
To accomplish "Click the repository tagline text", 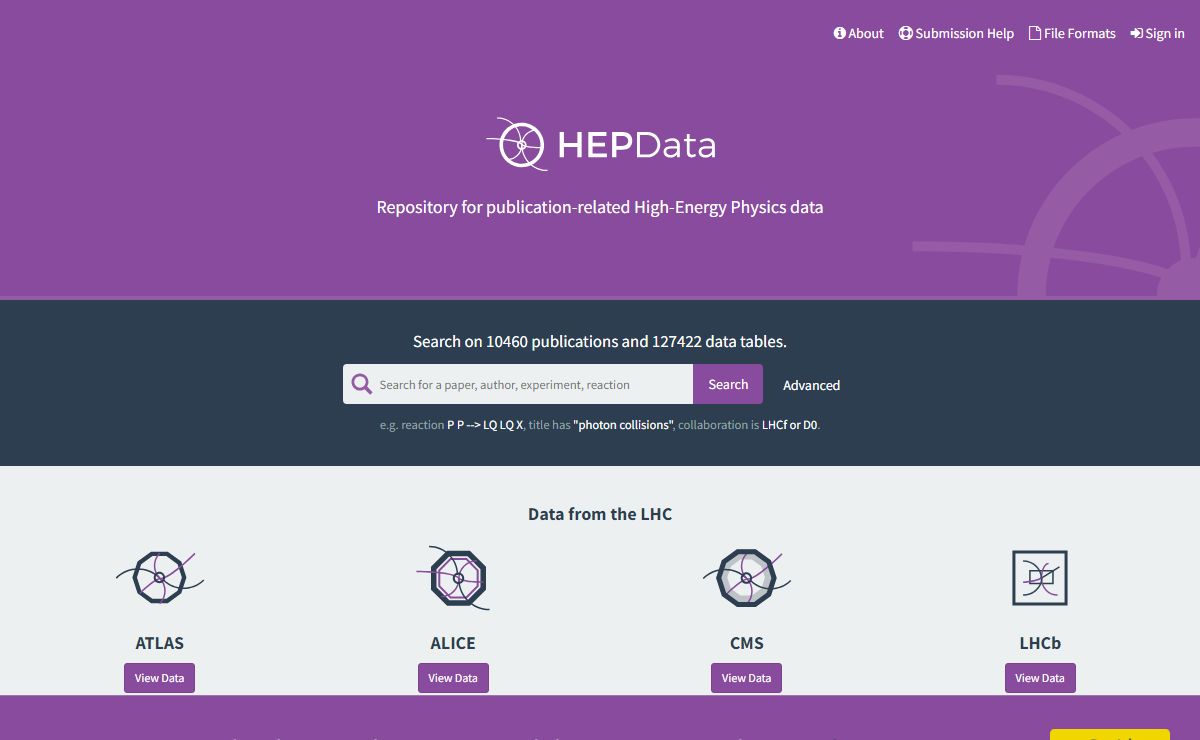I will pos(600,207).
